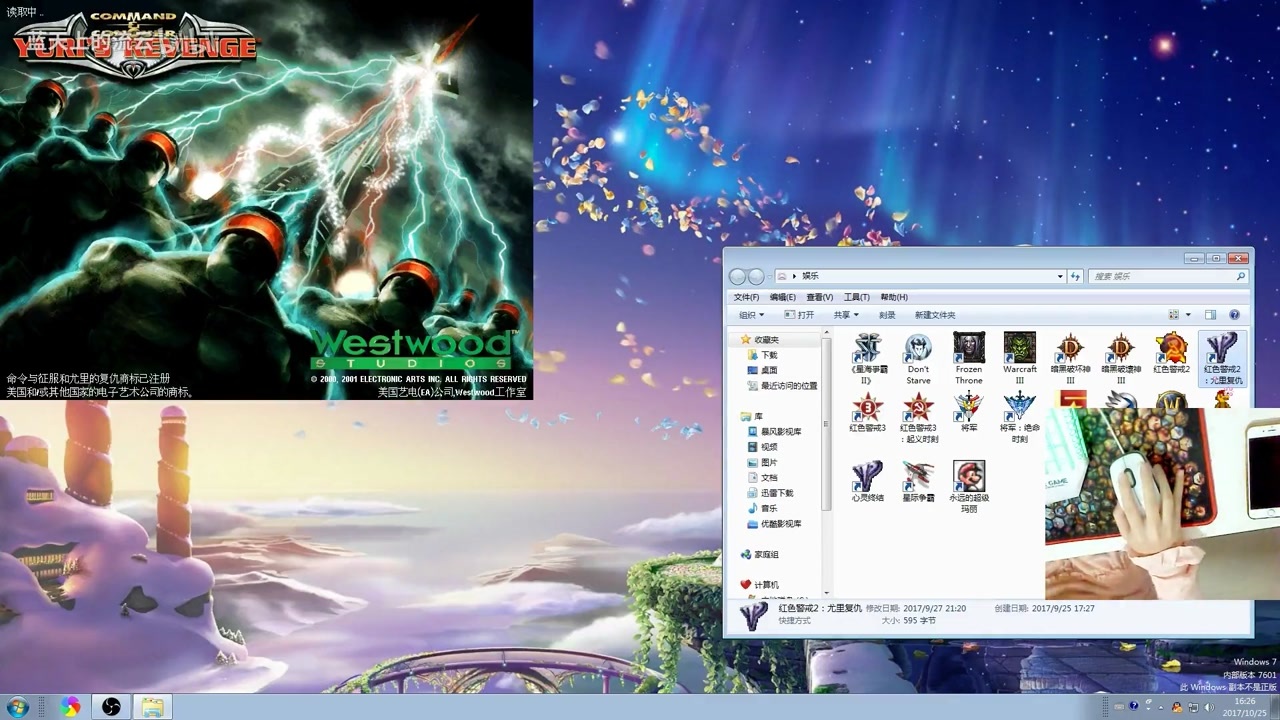Select the 暗黑破壞神III shortcut icon
The height and width of the screenshot is (720, 1280).
point(1121,358)
